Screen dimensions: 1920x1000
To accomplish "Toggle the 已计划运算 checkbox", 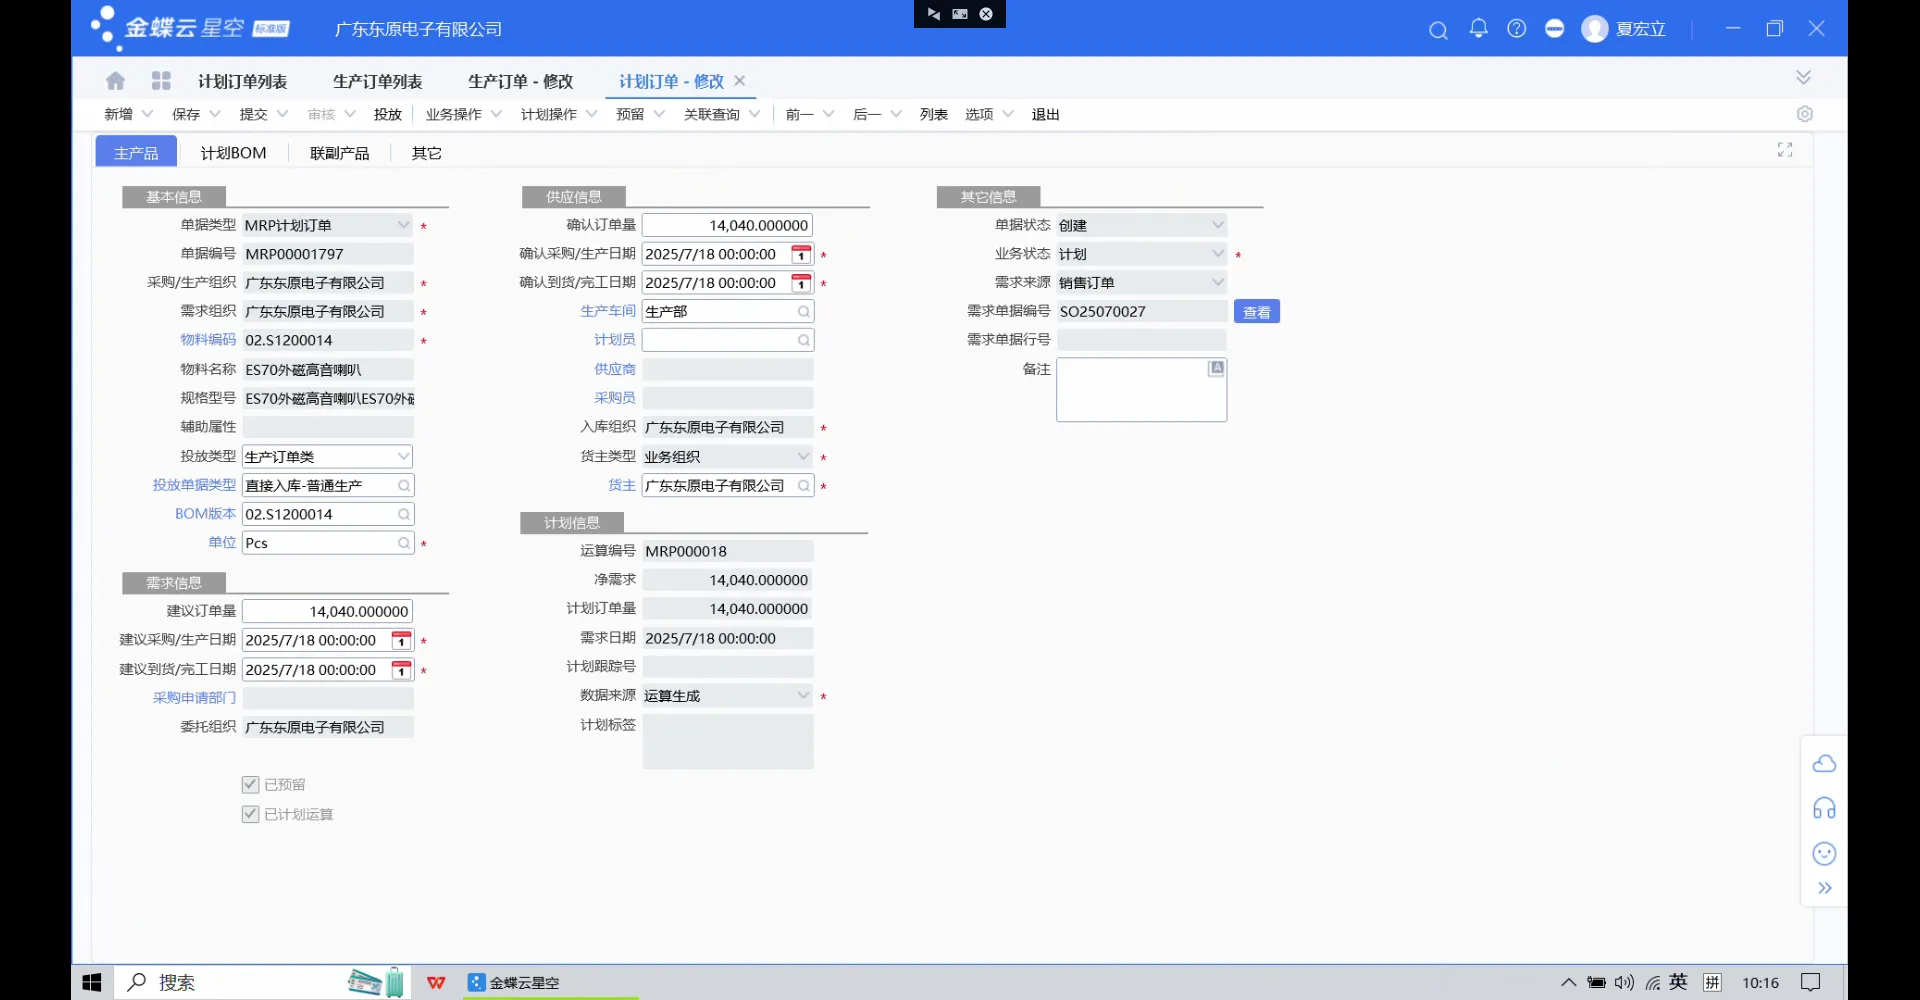I will [251, 815].
